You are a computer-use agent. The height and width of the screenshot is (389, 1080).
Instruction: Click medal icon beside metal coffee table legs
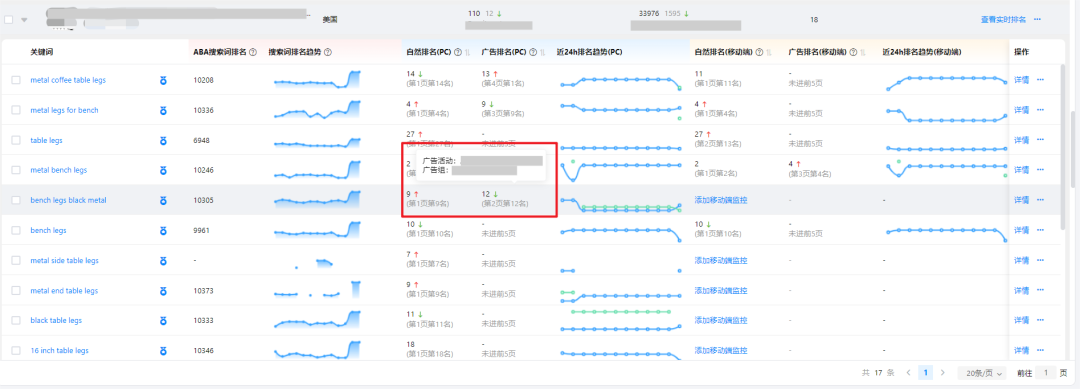pos(163,81)
